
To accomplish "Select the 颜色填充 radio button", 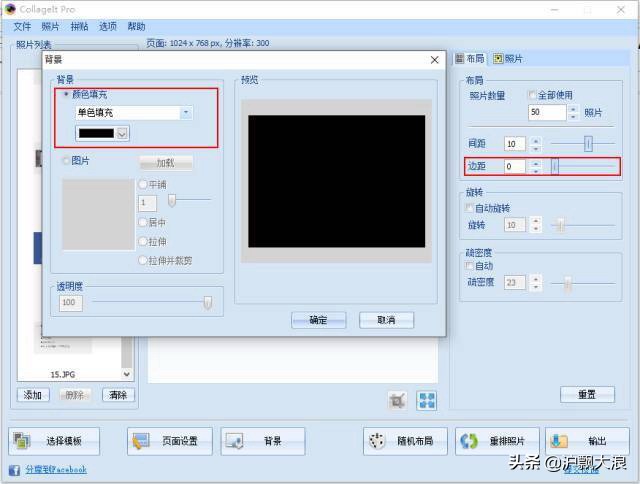I will 66,94.
